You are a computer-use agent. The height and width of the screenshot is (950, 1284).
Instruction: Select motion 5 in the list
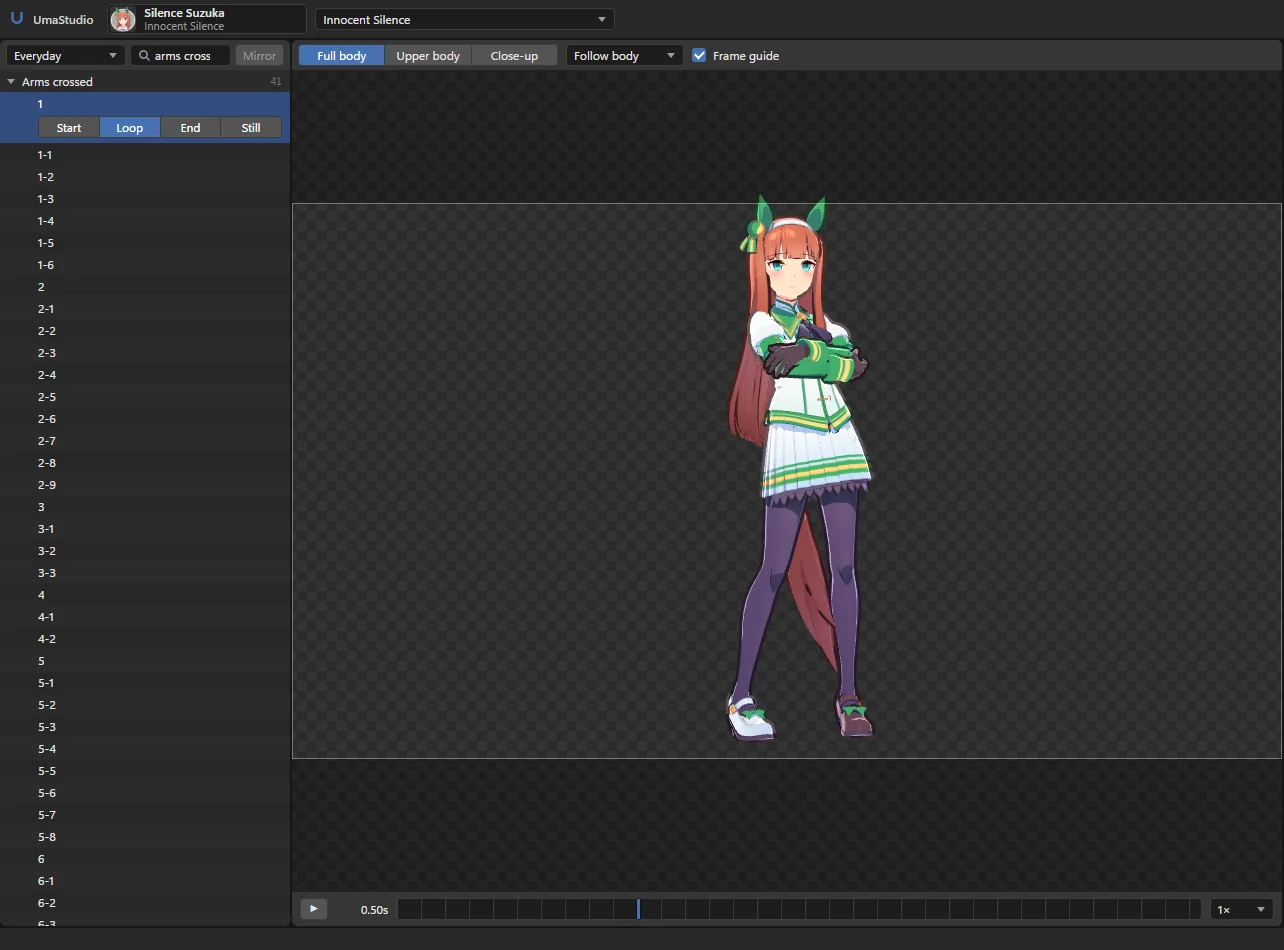[145, 661]
